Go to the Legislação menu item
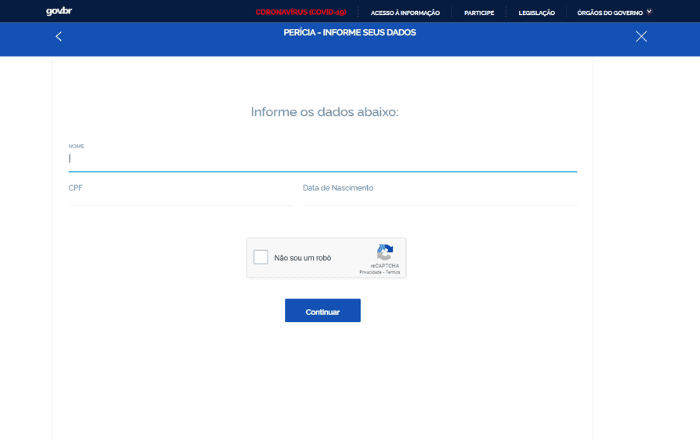This screenshot has height=440, width=700. click(537, 12)
